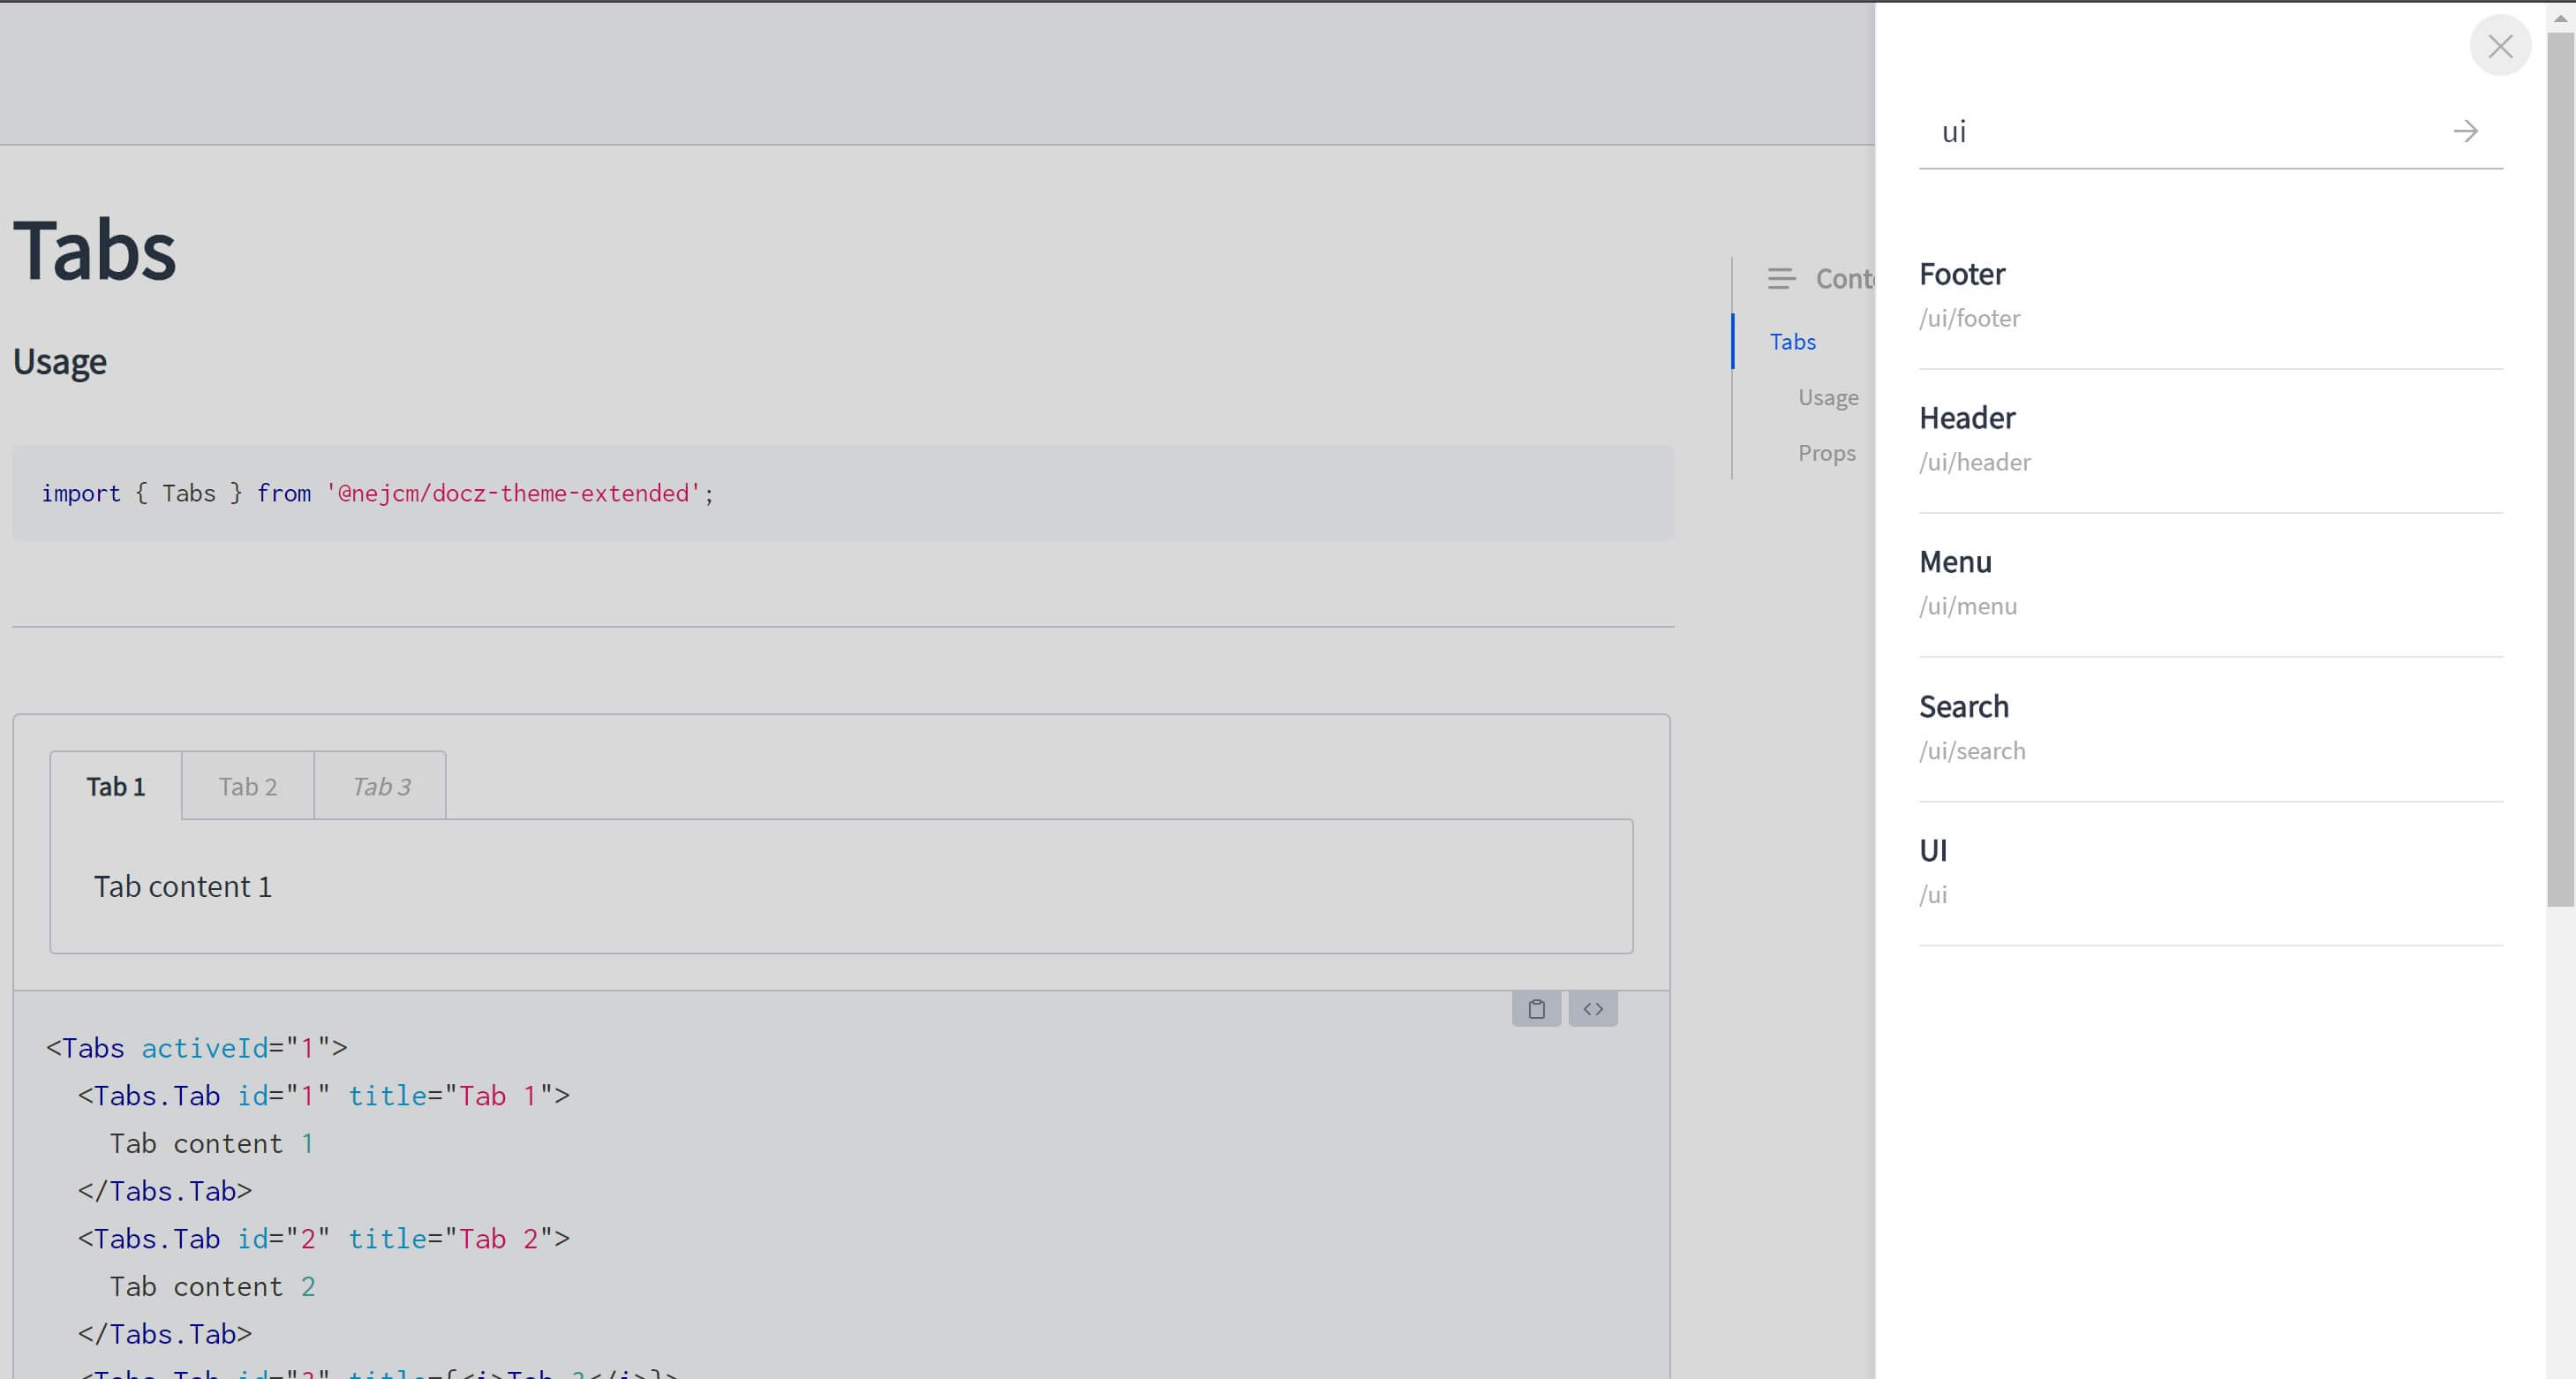Copy code with the clipboard icon

click(x=1537, y=1009)
